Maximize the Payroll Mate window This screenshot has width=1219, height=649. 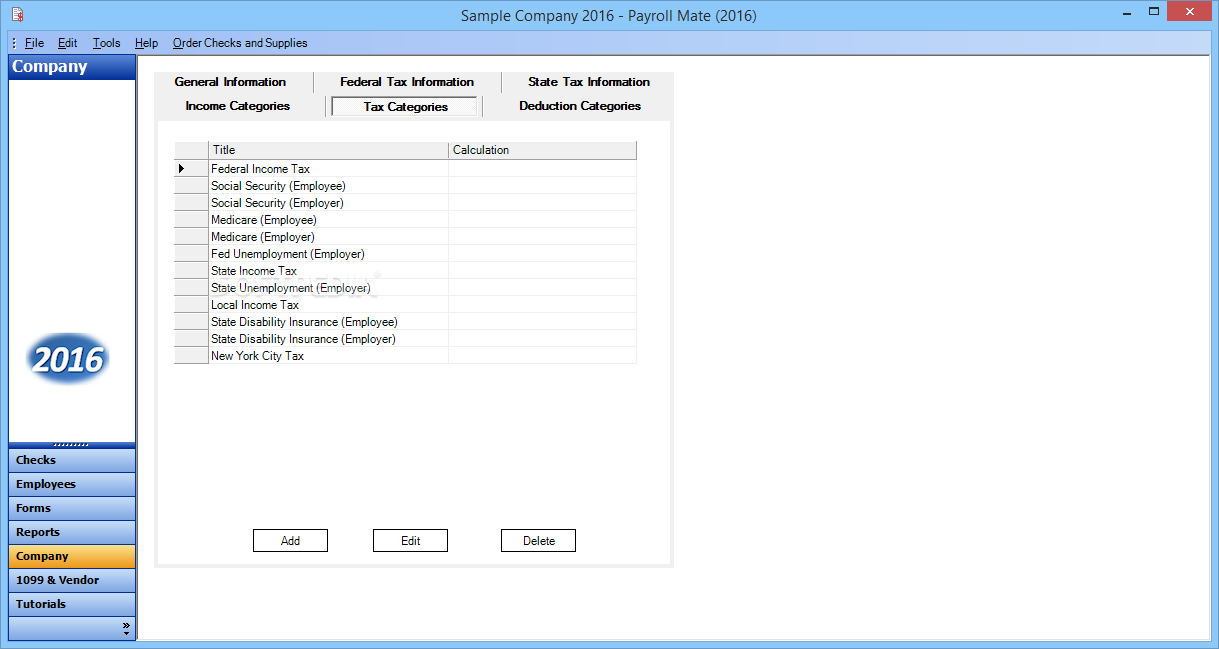1154,12
